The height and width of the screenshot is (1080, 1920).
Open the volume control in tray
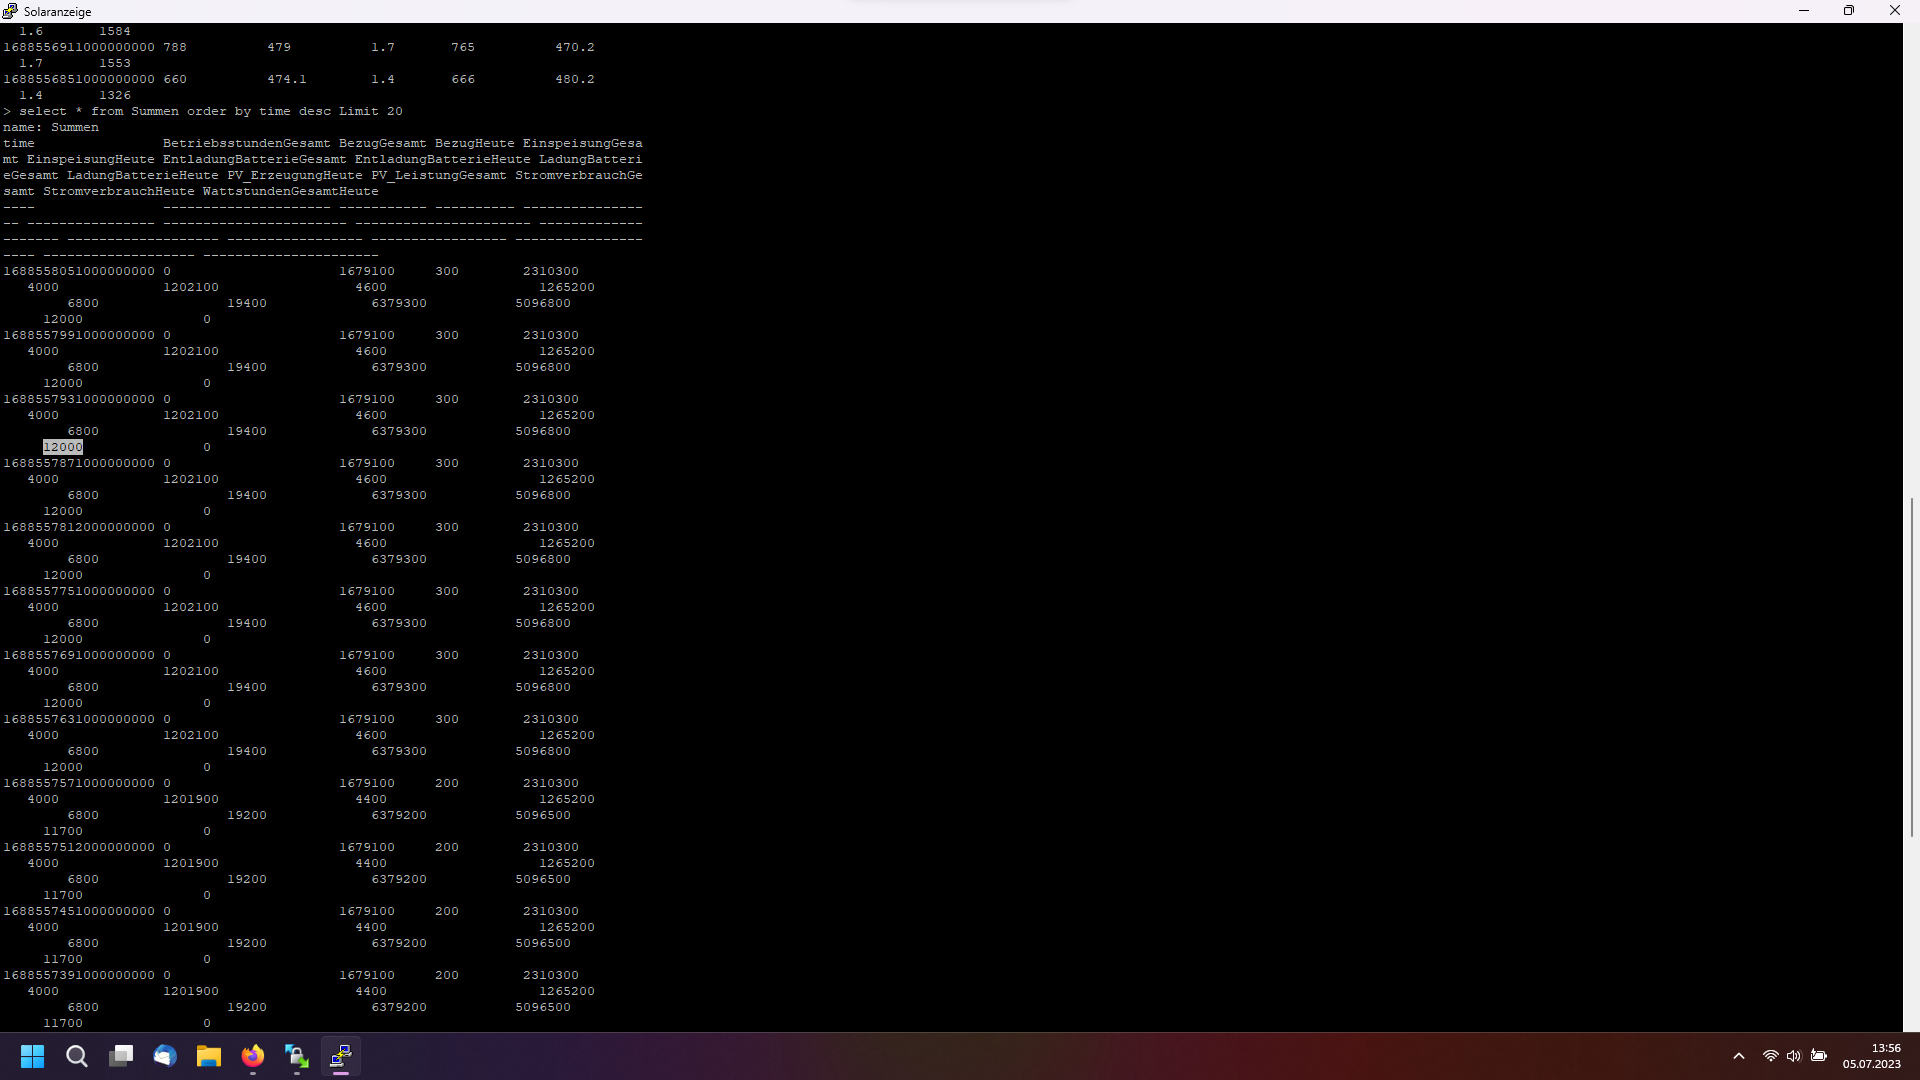pyautogui.click(x=1794, y=1056)
